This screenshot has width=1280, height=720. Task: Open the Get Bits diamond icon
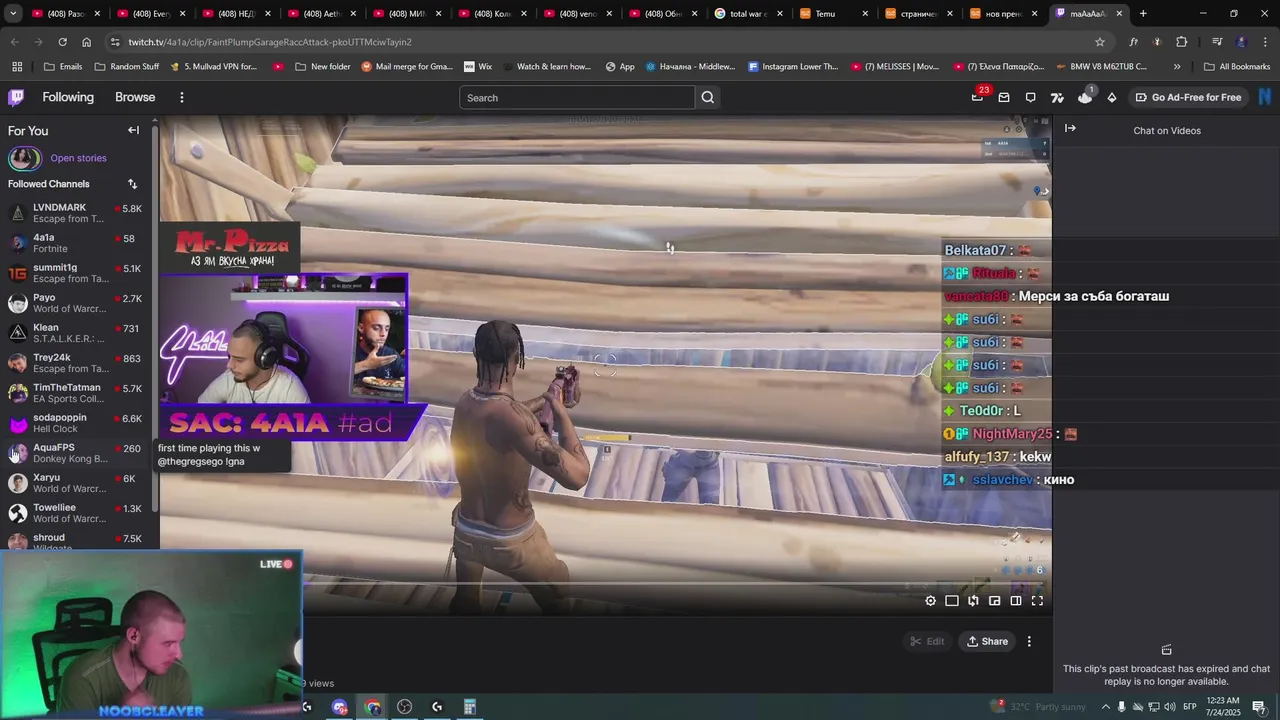pyautogui.click(x=1111, y=97)
